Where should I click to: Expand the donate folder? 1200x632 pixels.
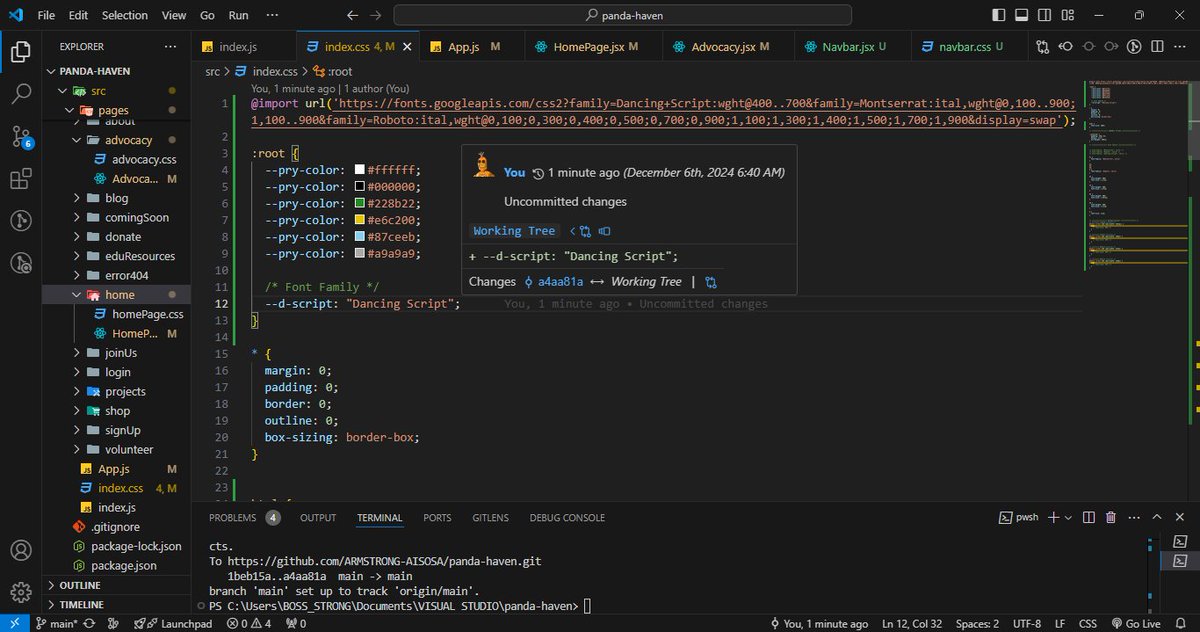click(x=116, y=237)
